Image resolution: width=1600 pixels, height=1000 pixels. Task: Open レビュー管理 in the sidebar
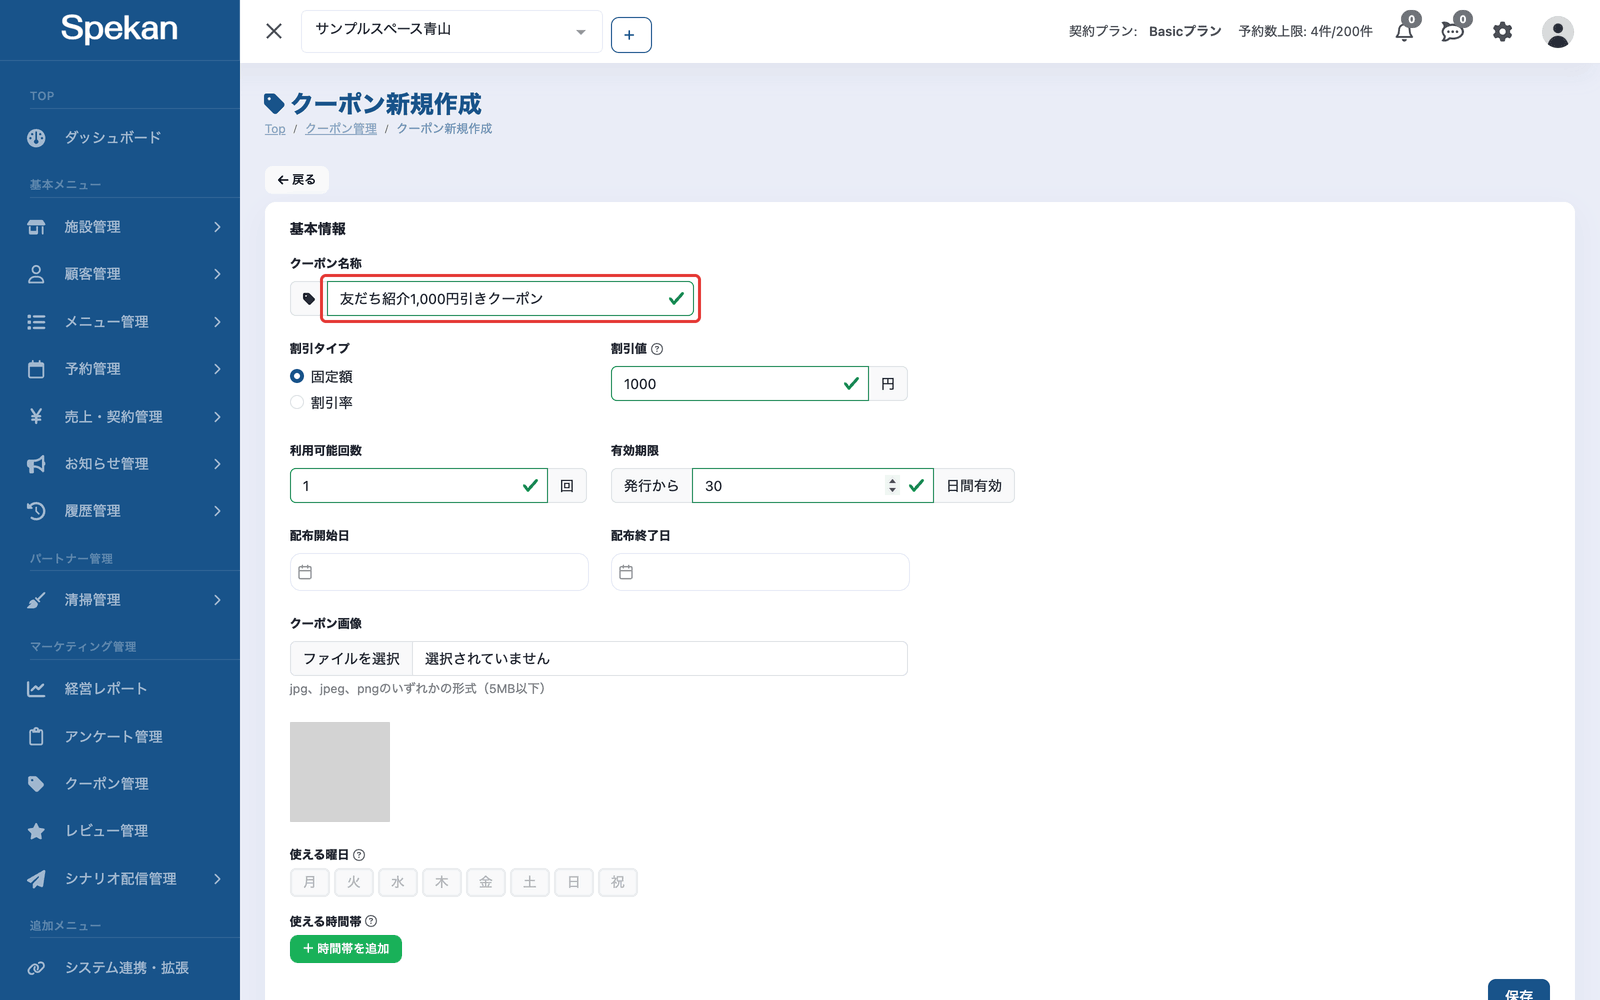120,830
